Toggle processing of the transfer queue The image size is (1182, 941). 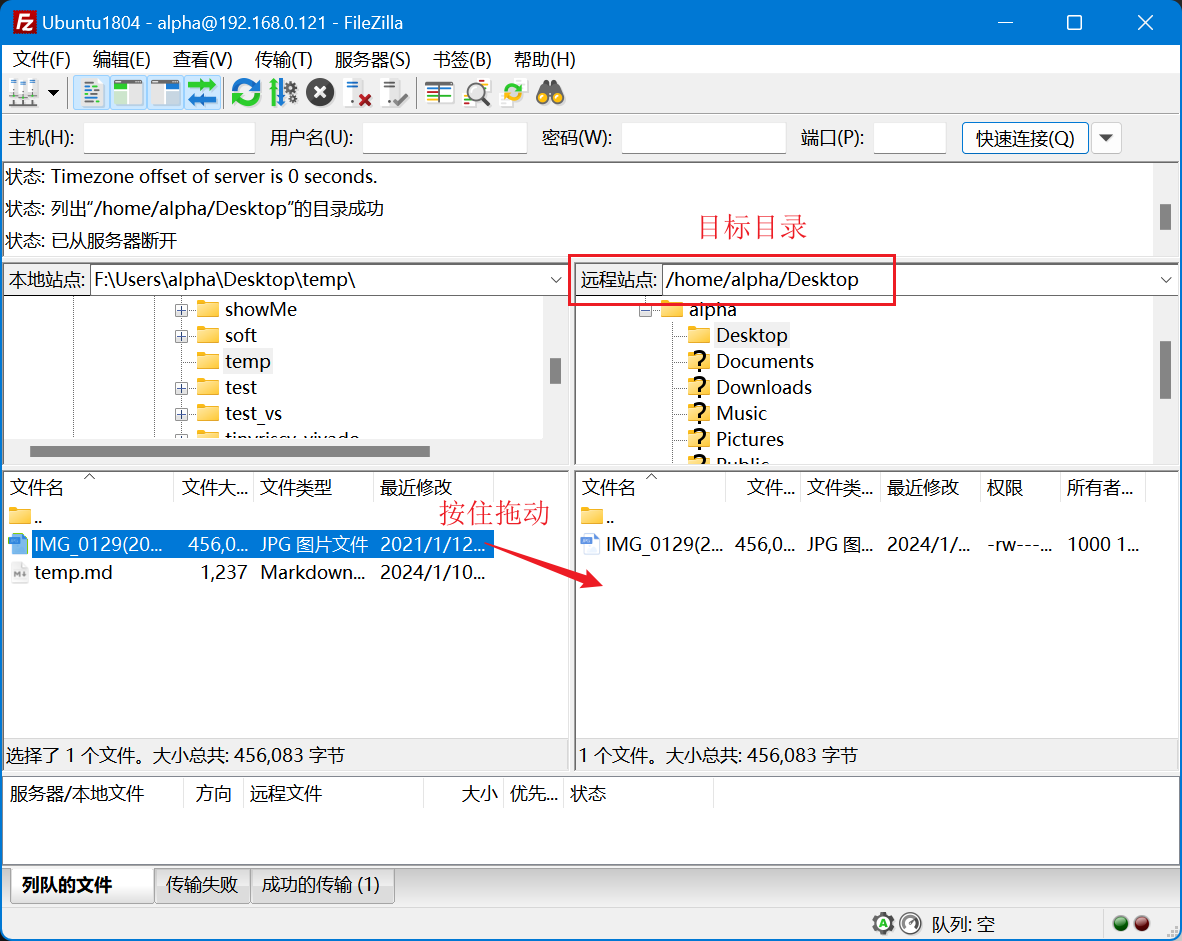(x=283, y=93)
